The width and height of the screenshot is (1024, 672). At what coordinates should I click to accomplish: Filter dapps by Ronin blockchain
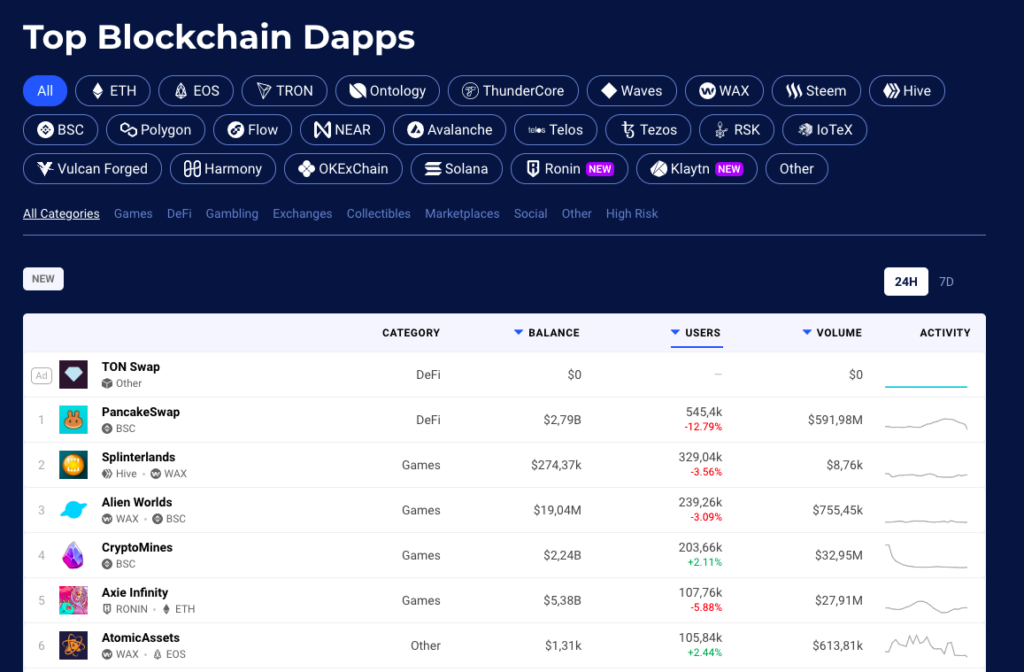click(569, 169)
